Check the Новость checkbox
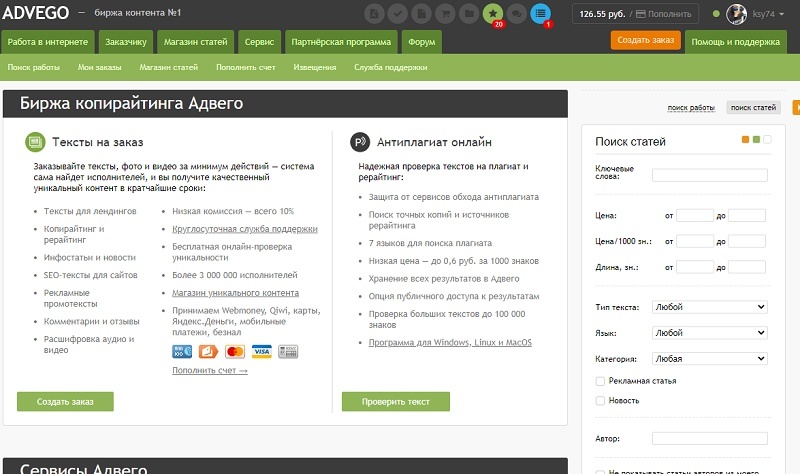Viewport: 800px width, 474px height. [x=600, y=401]
